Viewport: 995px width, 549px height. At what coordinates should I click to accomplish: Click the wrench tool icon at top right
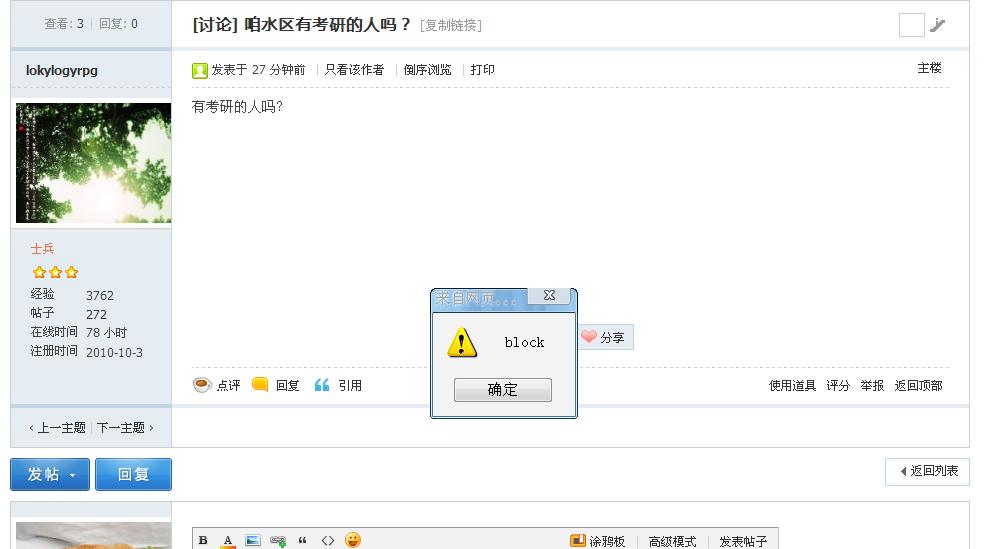(x=937, y=25)
